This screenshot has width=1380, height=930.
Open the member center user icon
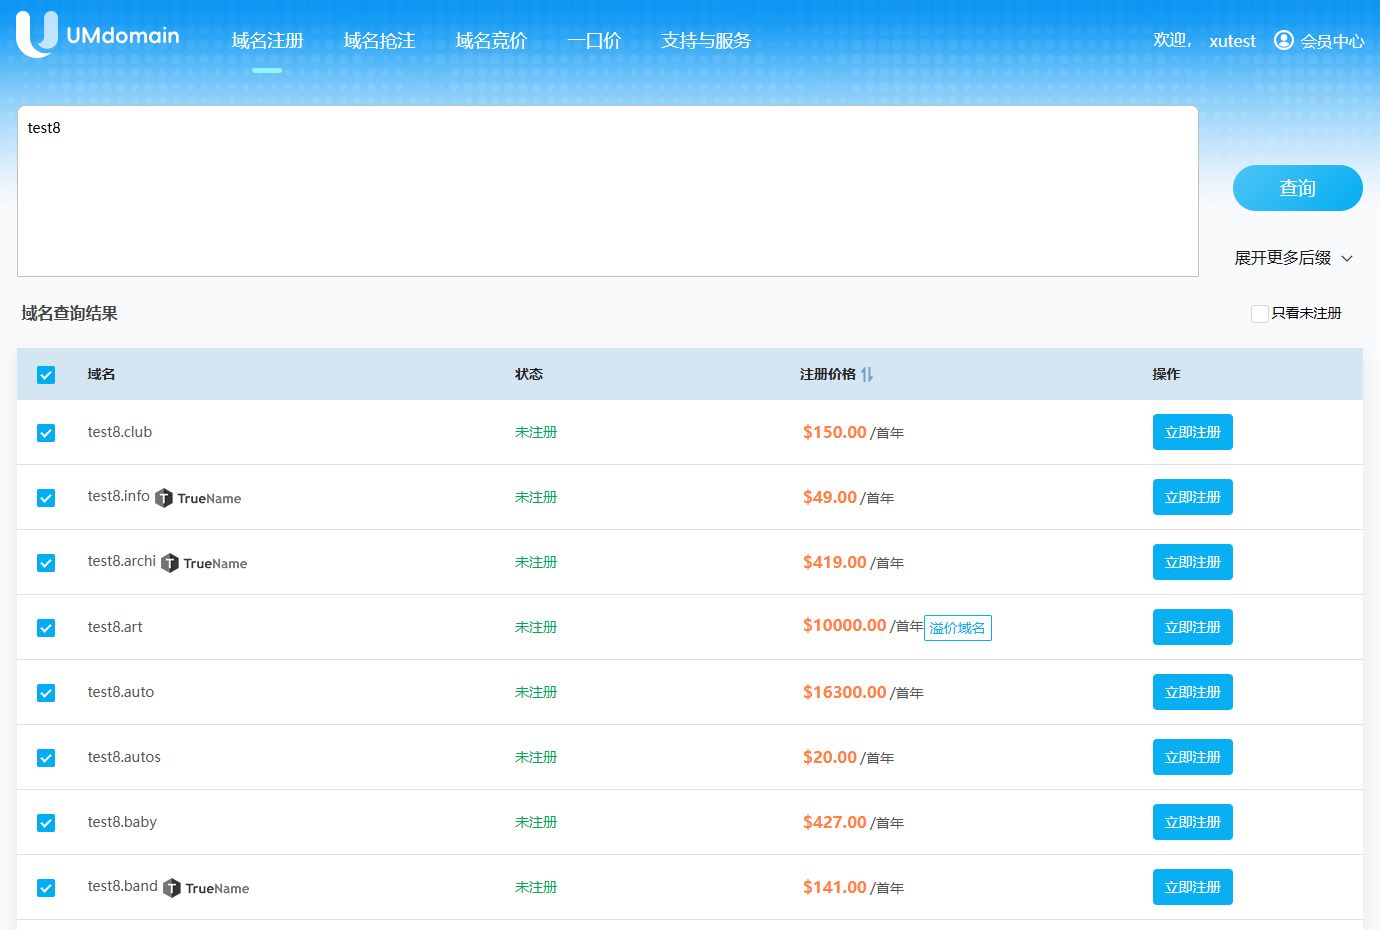(1283, 40)
